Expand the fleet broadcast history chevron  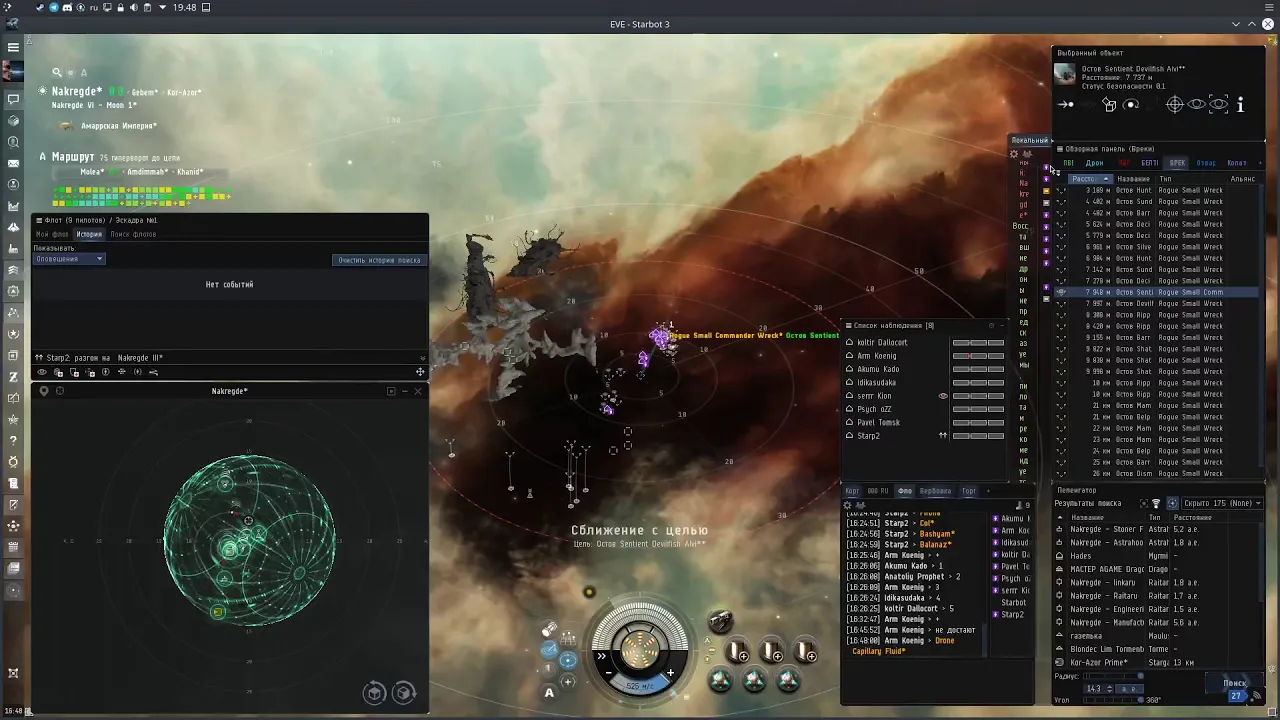pyautogui.click(x=422, y=358)
